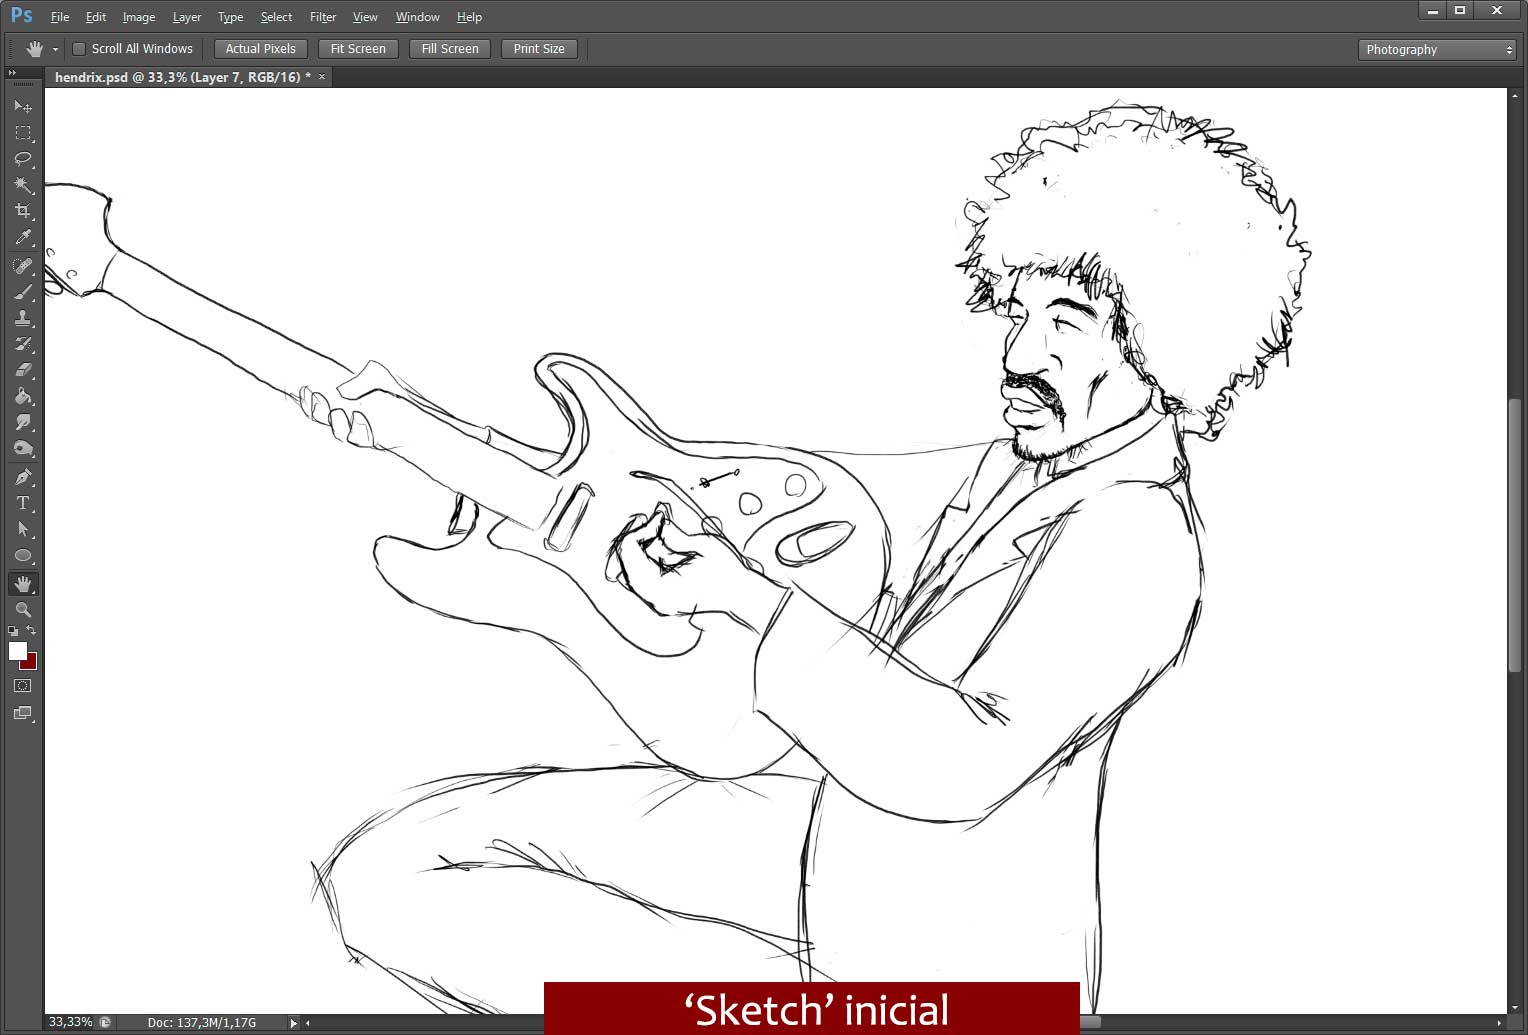This screenshot has width=1528, height=1035.
Task: Reset default foreground and background colors
Action: (x=12, y=631)
